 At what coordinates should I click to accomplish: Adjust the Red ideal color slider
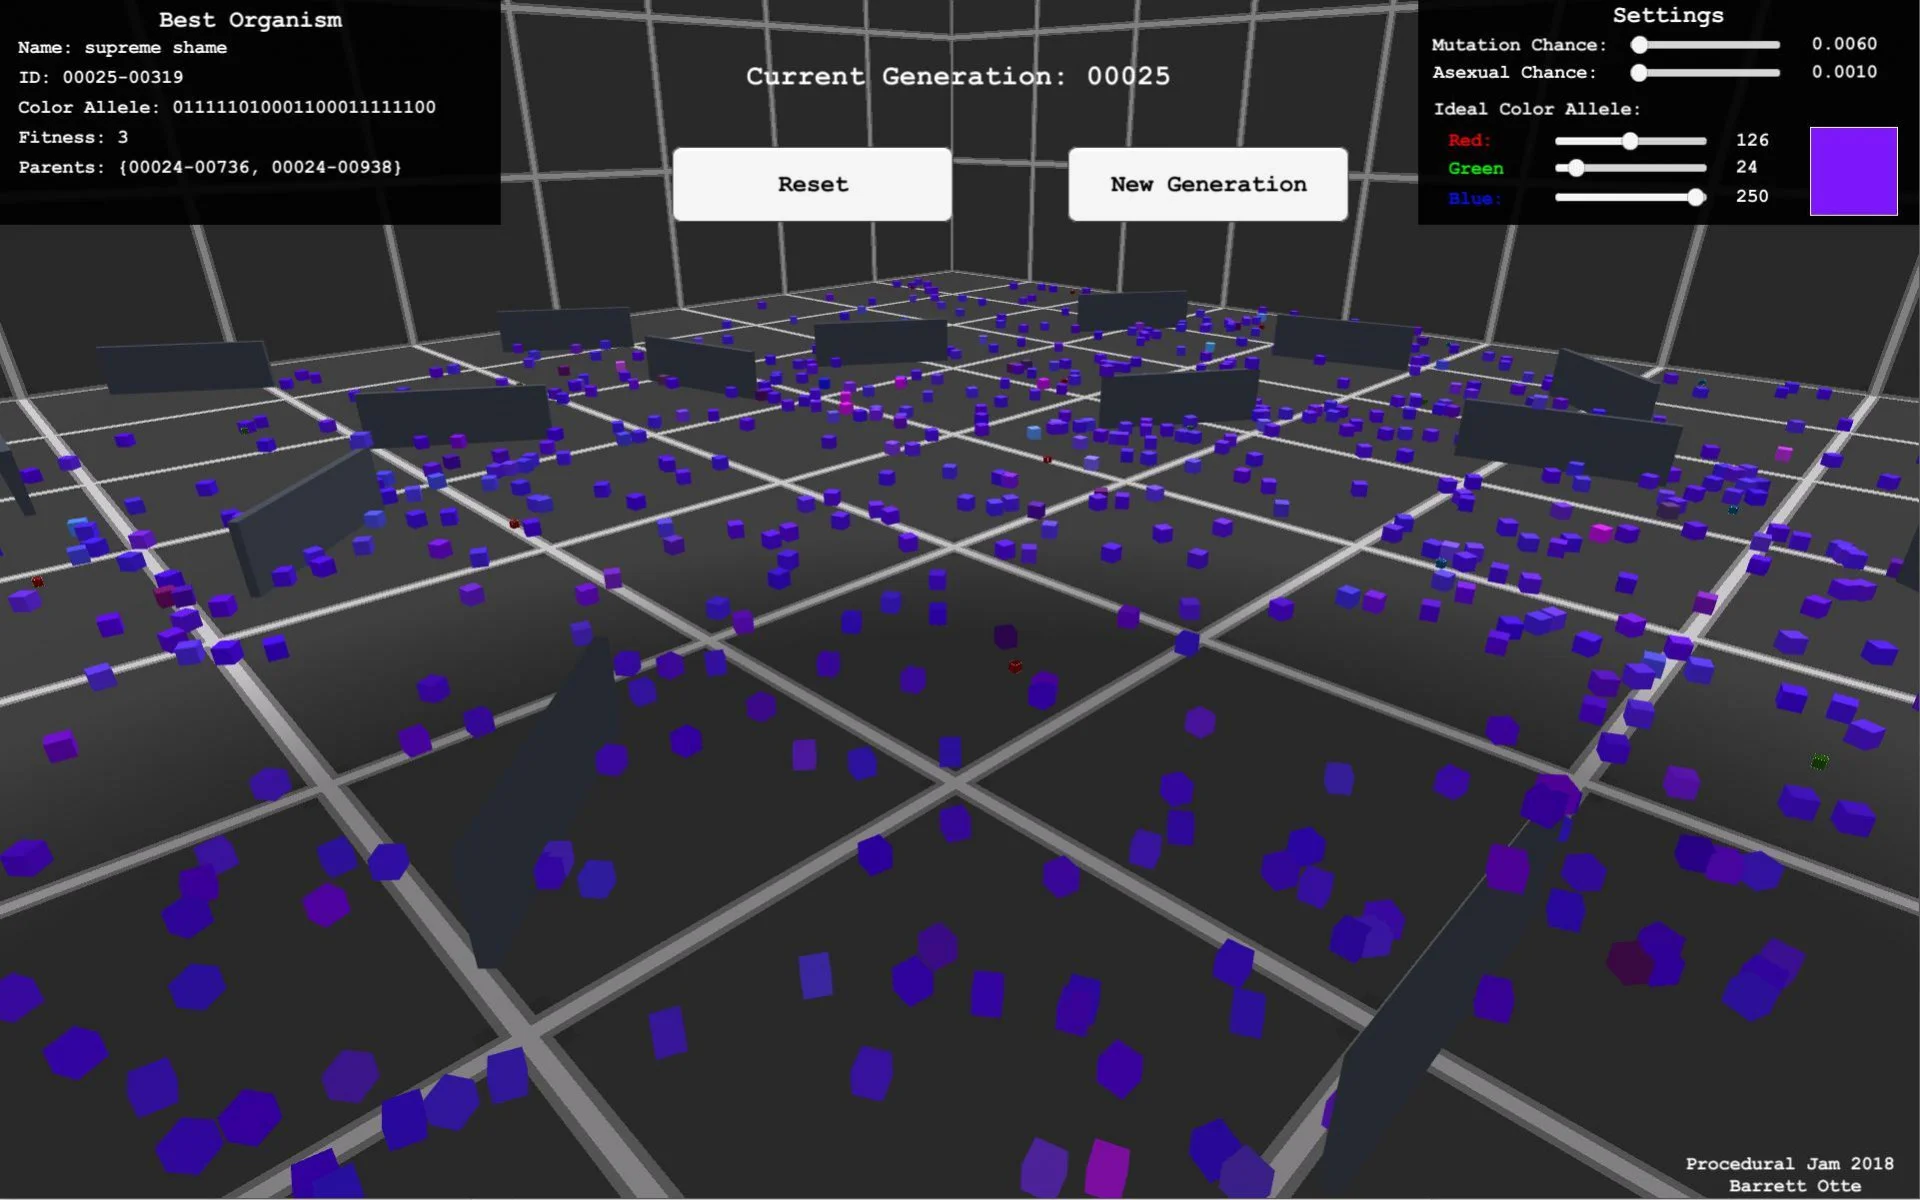coord(1630,141)
